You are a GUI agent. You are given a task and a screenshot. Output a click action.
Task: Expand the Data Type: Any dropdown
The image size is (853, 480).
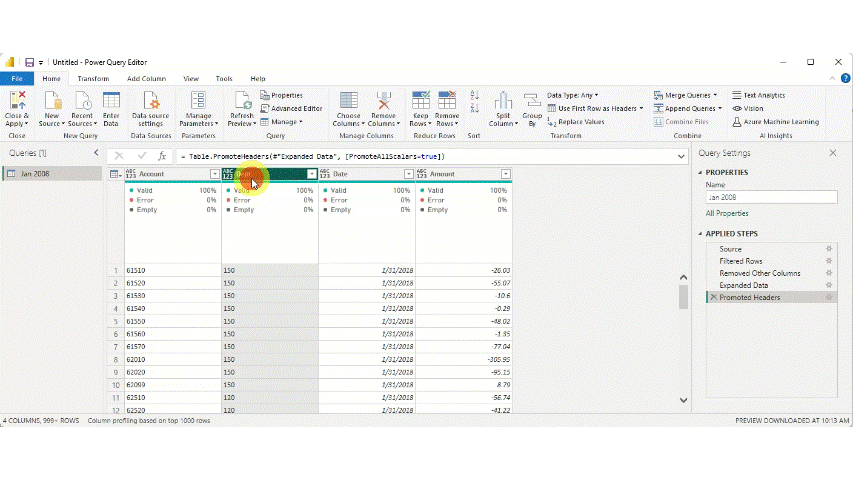point(573,95)
